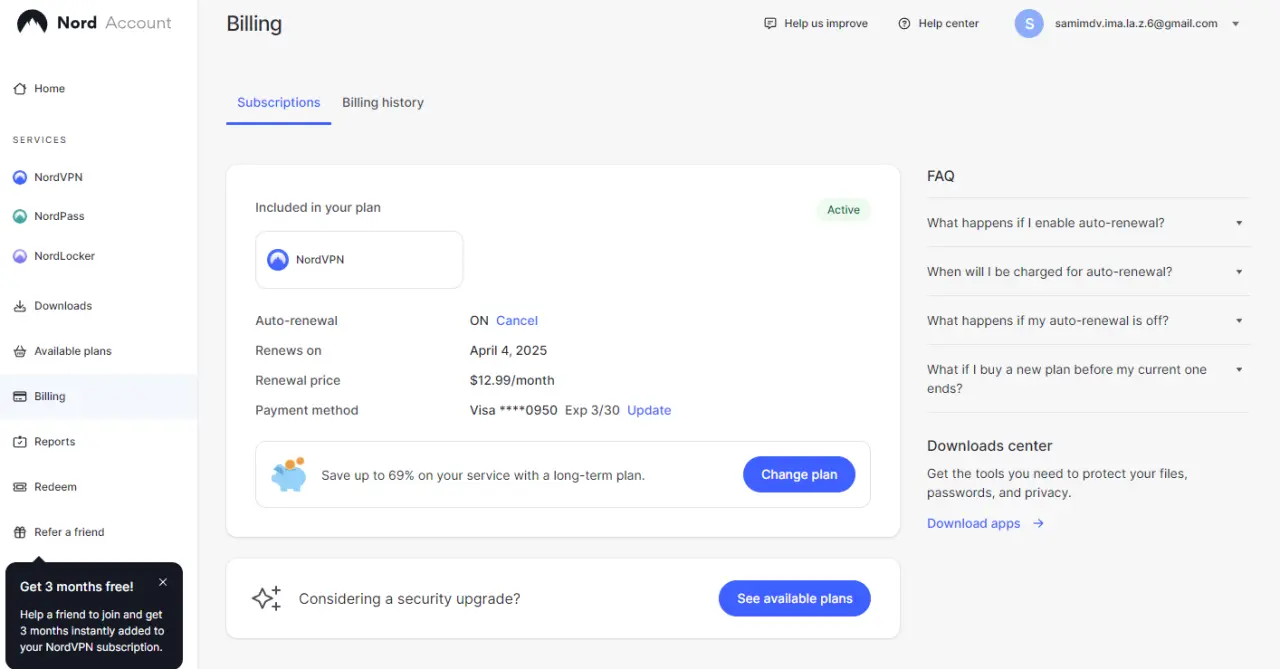
Task: Click the NordPass sidebar icon
Action: [20, 216]
